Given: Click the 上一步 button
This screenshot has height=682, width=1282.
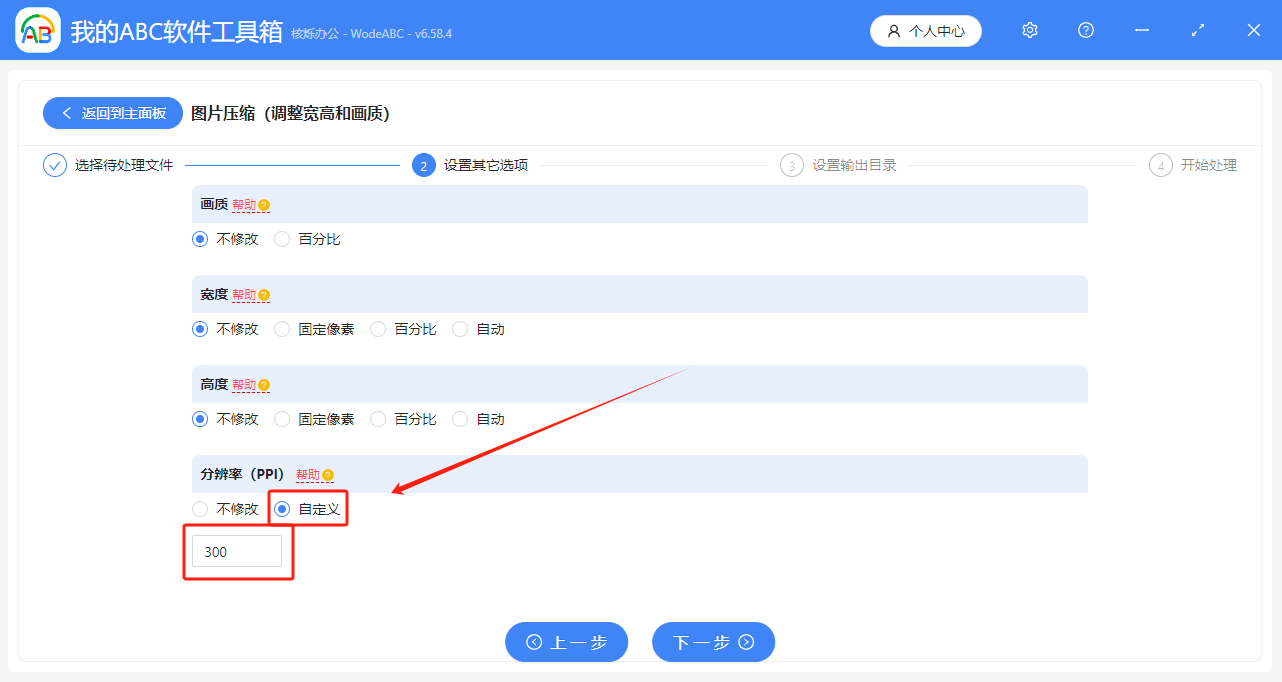Looking at the screenshot, I should pyautogui.click(x=566, y=642).
